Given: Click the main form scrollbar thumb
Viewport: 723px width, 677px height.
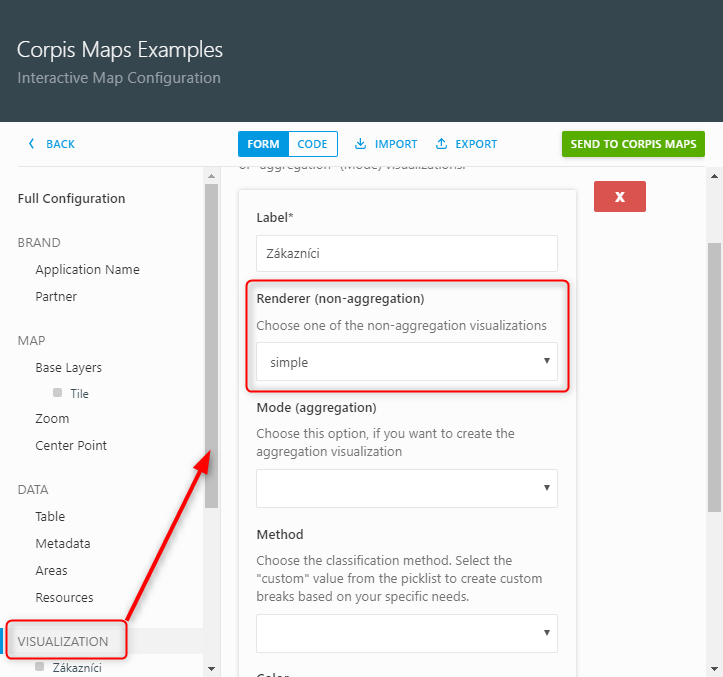Looking at the screenshot, I should point(714,377).
